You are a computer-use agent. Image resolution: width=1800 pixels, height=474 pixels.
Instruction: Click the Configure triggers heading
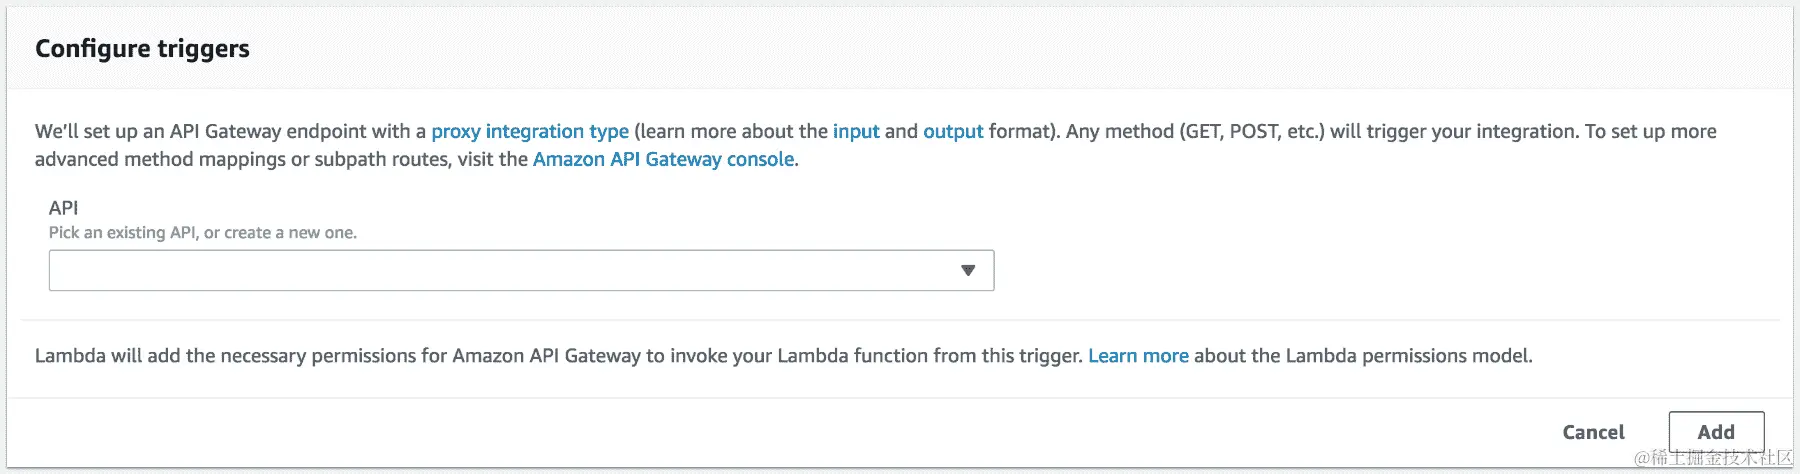coord(142,49)
